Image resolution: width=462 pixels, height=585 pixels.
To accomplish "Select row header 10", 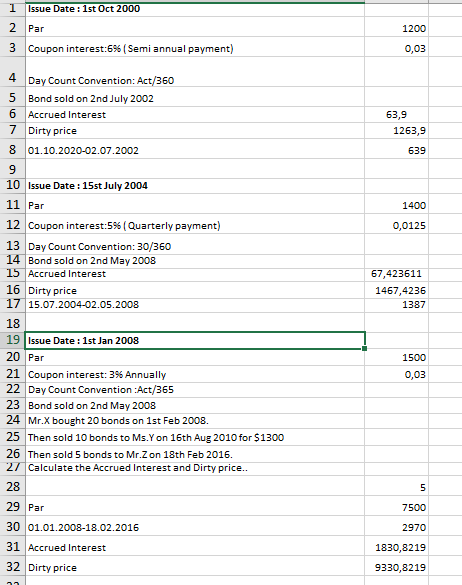I will [13, 186].
